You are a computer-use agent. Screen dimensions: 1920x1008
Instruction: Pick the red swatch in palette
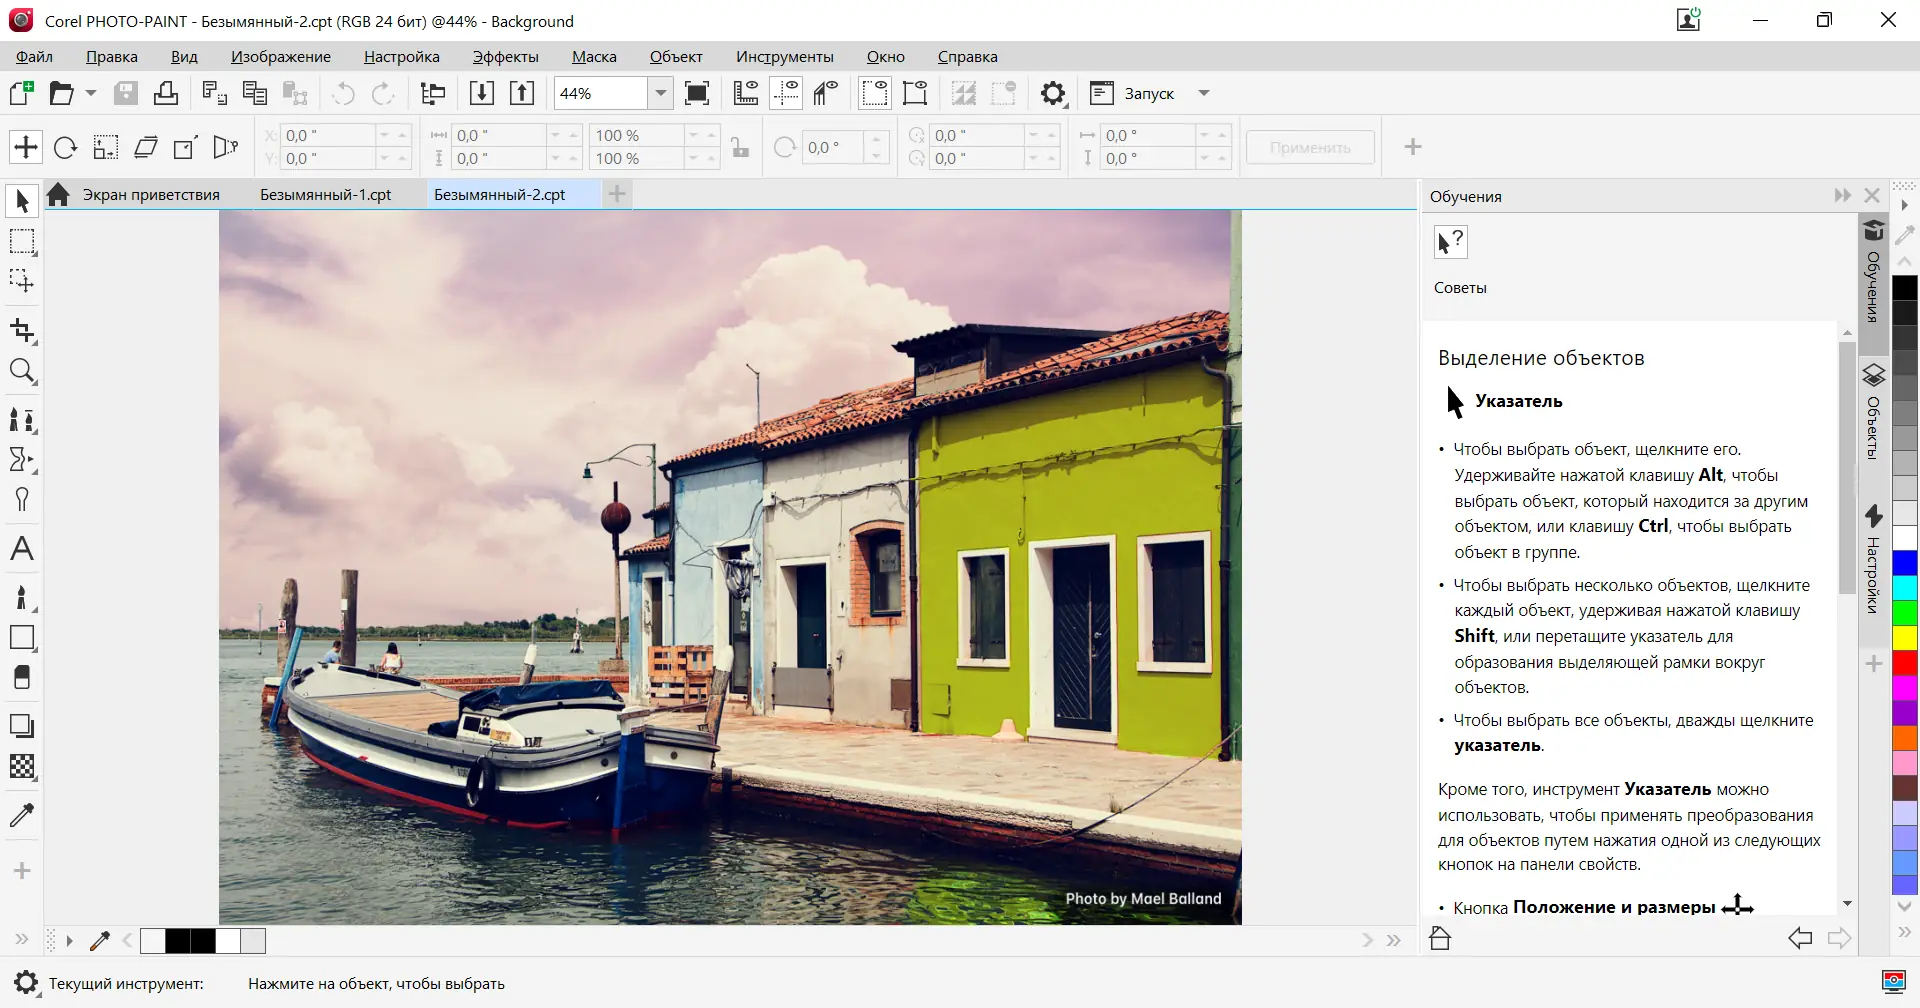(1904, 662)
